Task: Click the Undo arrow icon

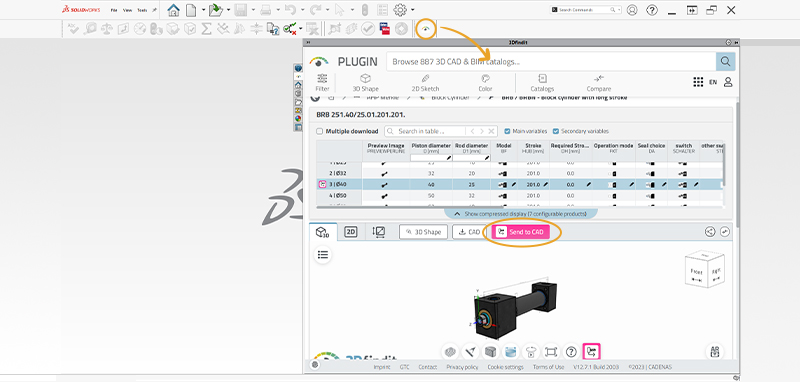Action: click(x=290, y=10)
